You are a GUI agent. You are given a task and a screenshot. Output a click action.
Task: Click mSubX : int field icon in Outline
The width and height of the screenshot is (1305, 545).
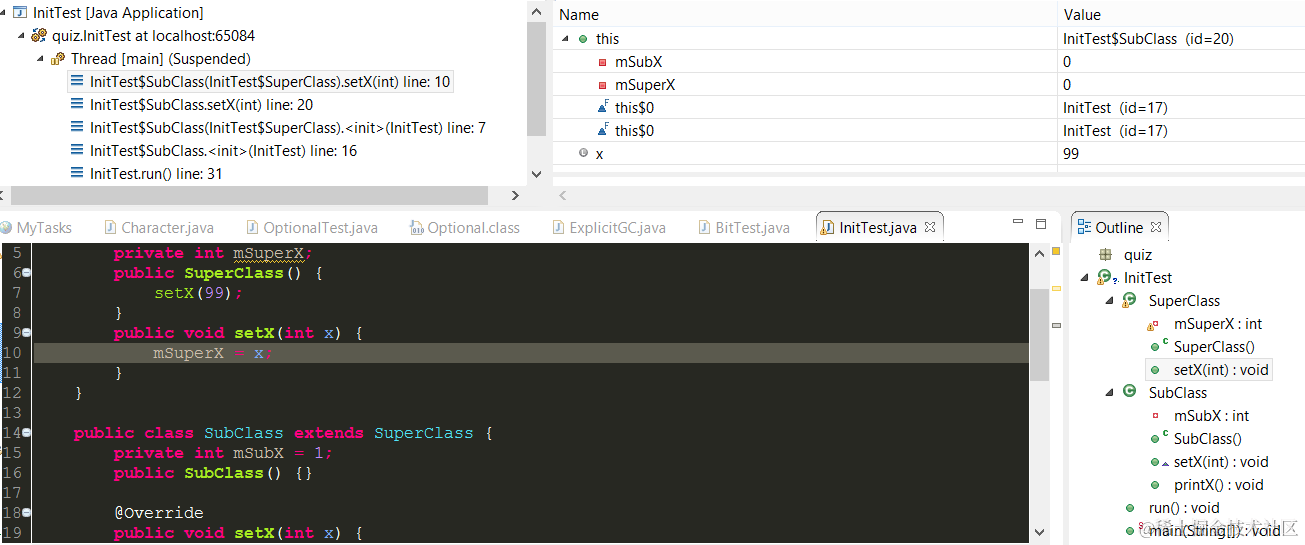point(1155,416)
